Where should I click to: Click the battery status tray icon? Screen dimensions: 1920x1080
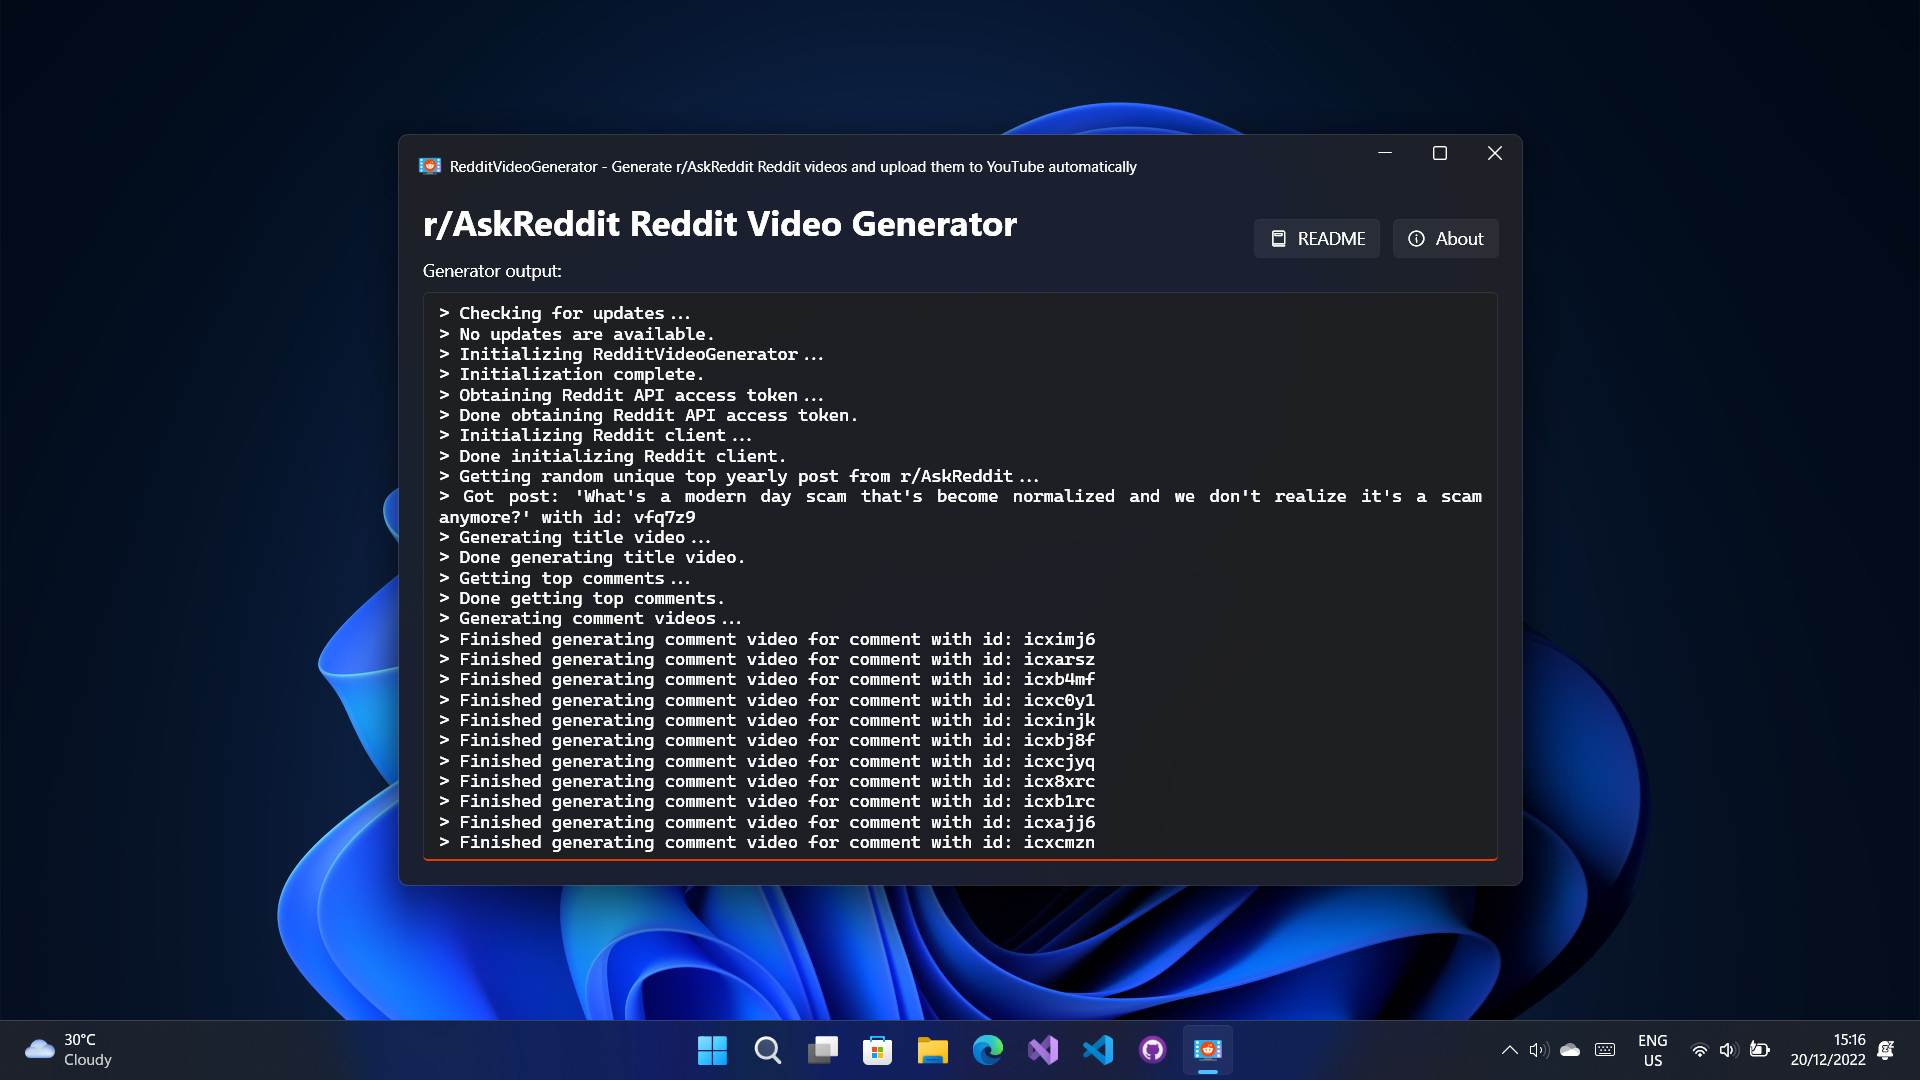(1761, 1050)
